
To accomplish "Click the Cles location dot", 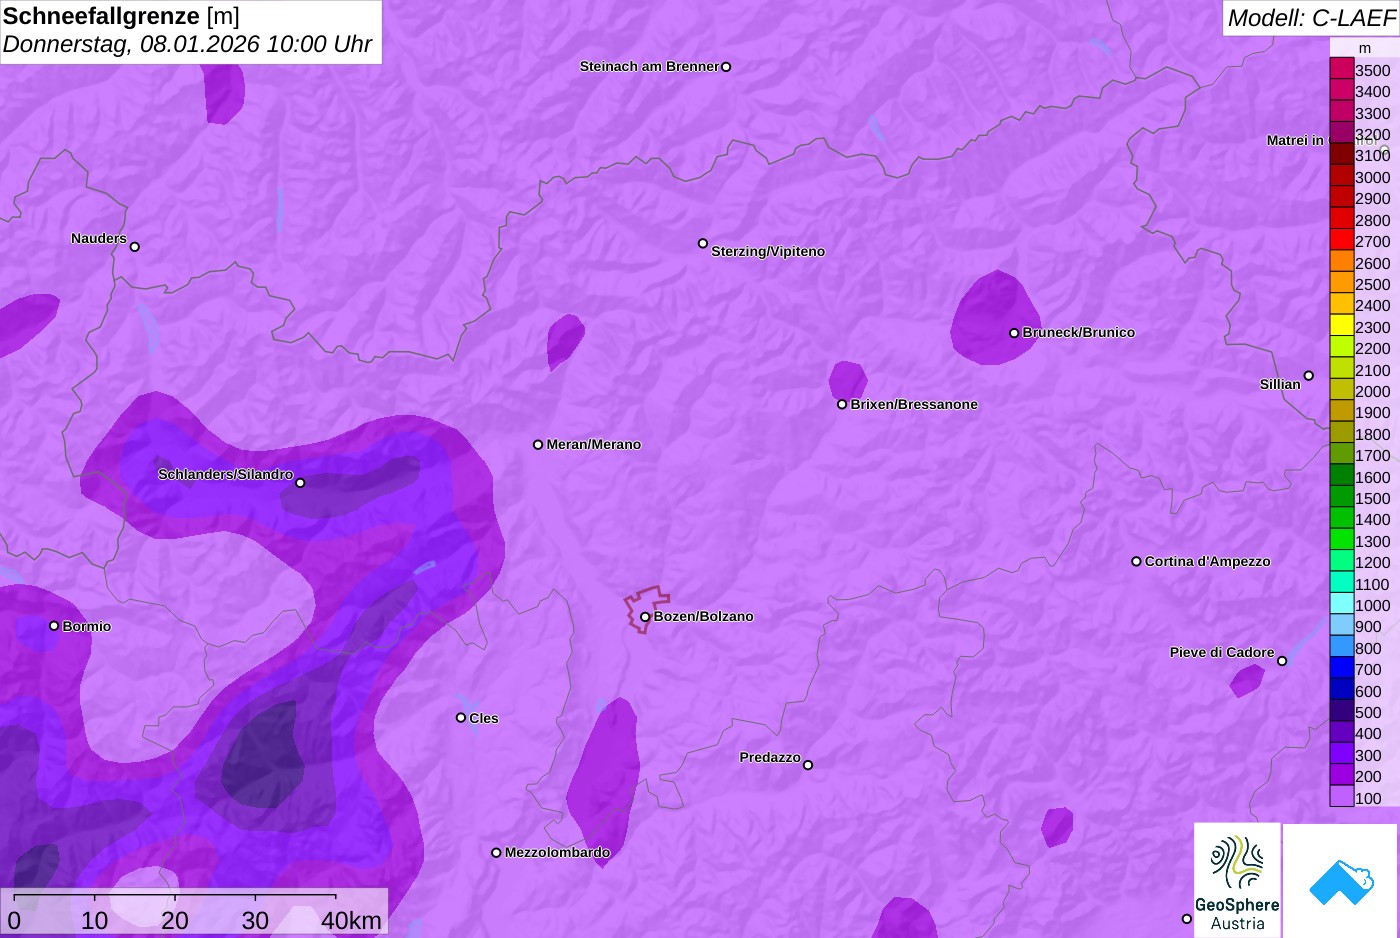I will (x=461, y=717).
